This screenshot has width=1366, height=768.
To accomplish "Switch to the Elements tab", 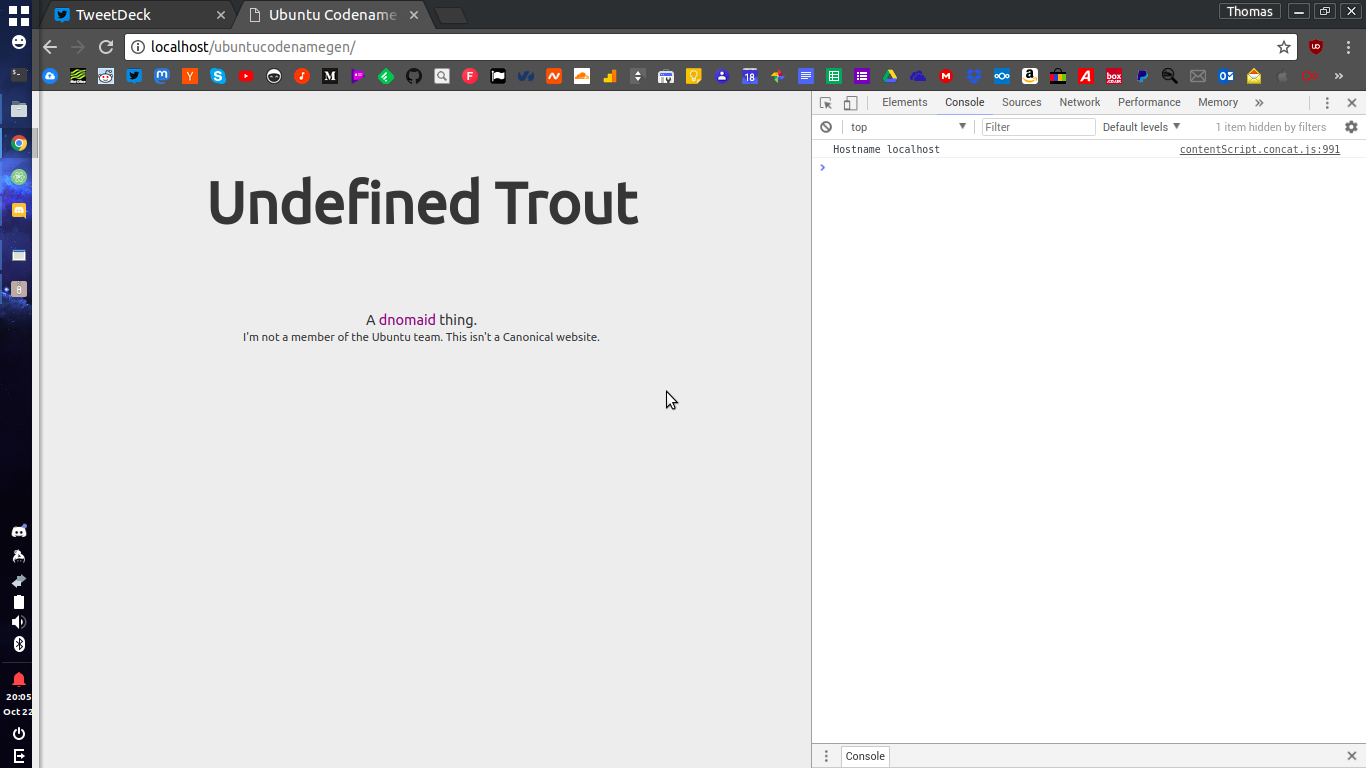I will (x=905, y=103).
